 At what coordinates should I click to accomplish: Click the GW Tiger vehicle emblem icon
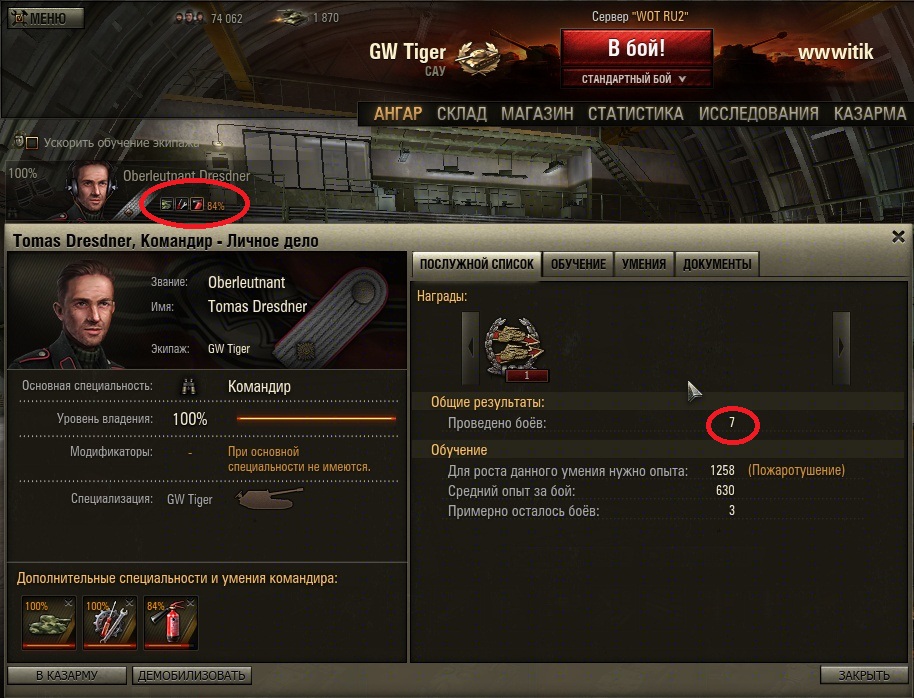pos(477,58)
